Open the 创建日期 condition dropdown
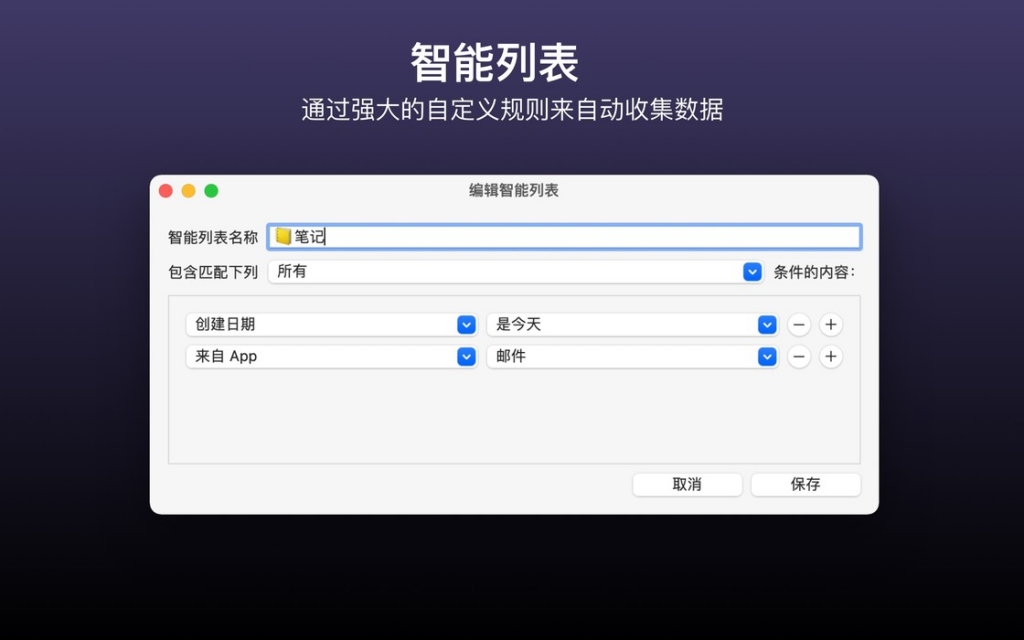This screenshot has height=640, width=1024. coord(330,324)
